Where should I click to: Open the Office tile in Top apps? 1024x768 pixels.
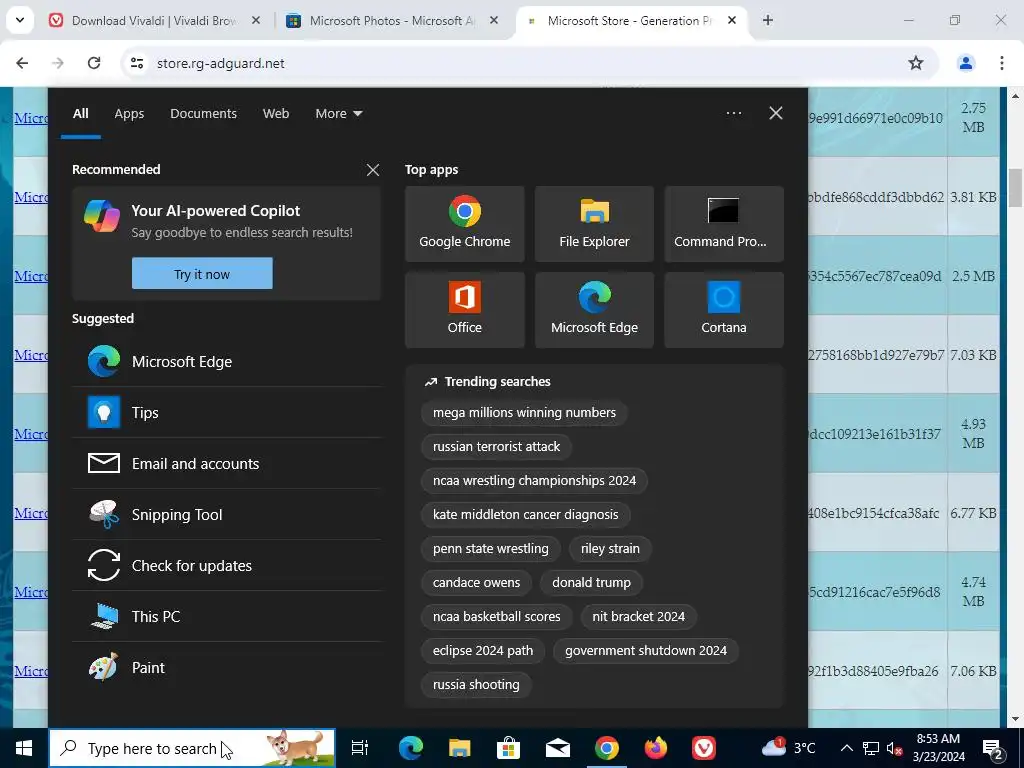click(464, 310)
